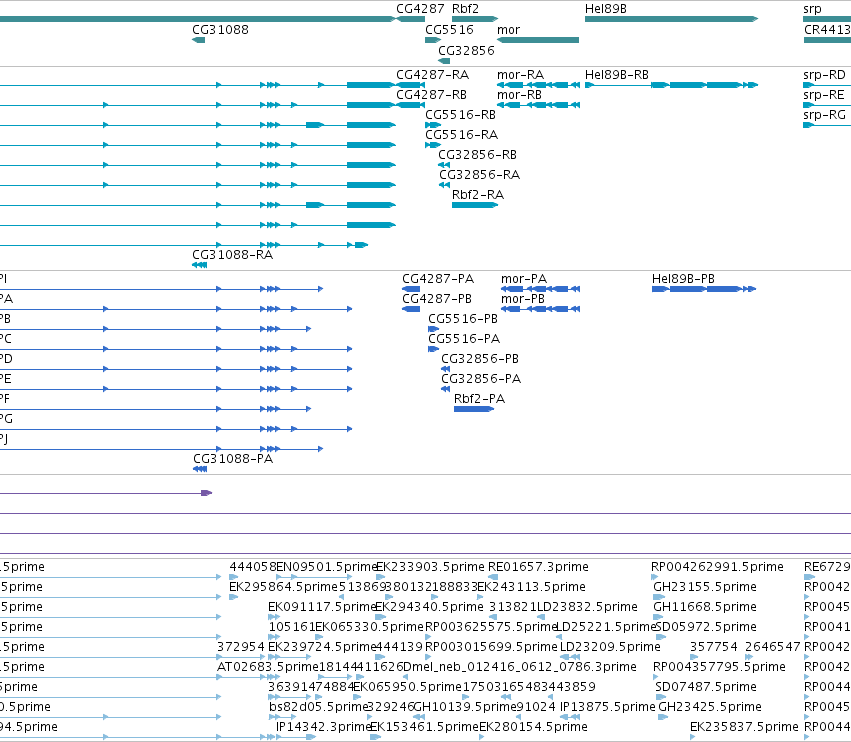Click the GH11668.5prime EST label
The image size is (851, 742).
pos(704,606)
